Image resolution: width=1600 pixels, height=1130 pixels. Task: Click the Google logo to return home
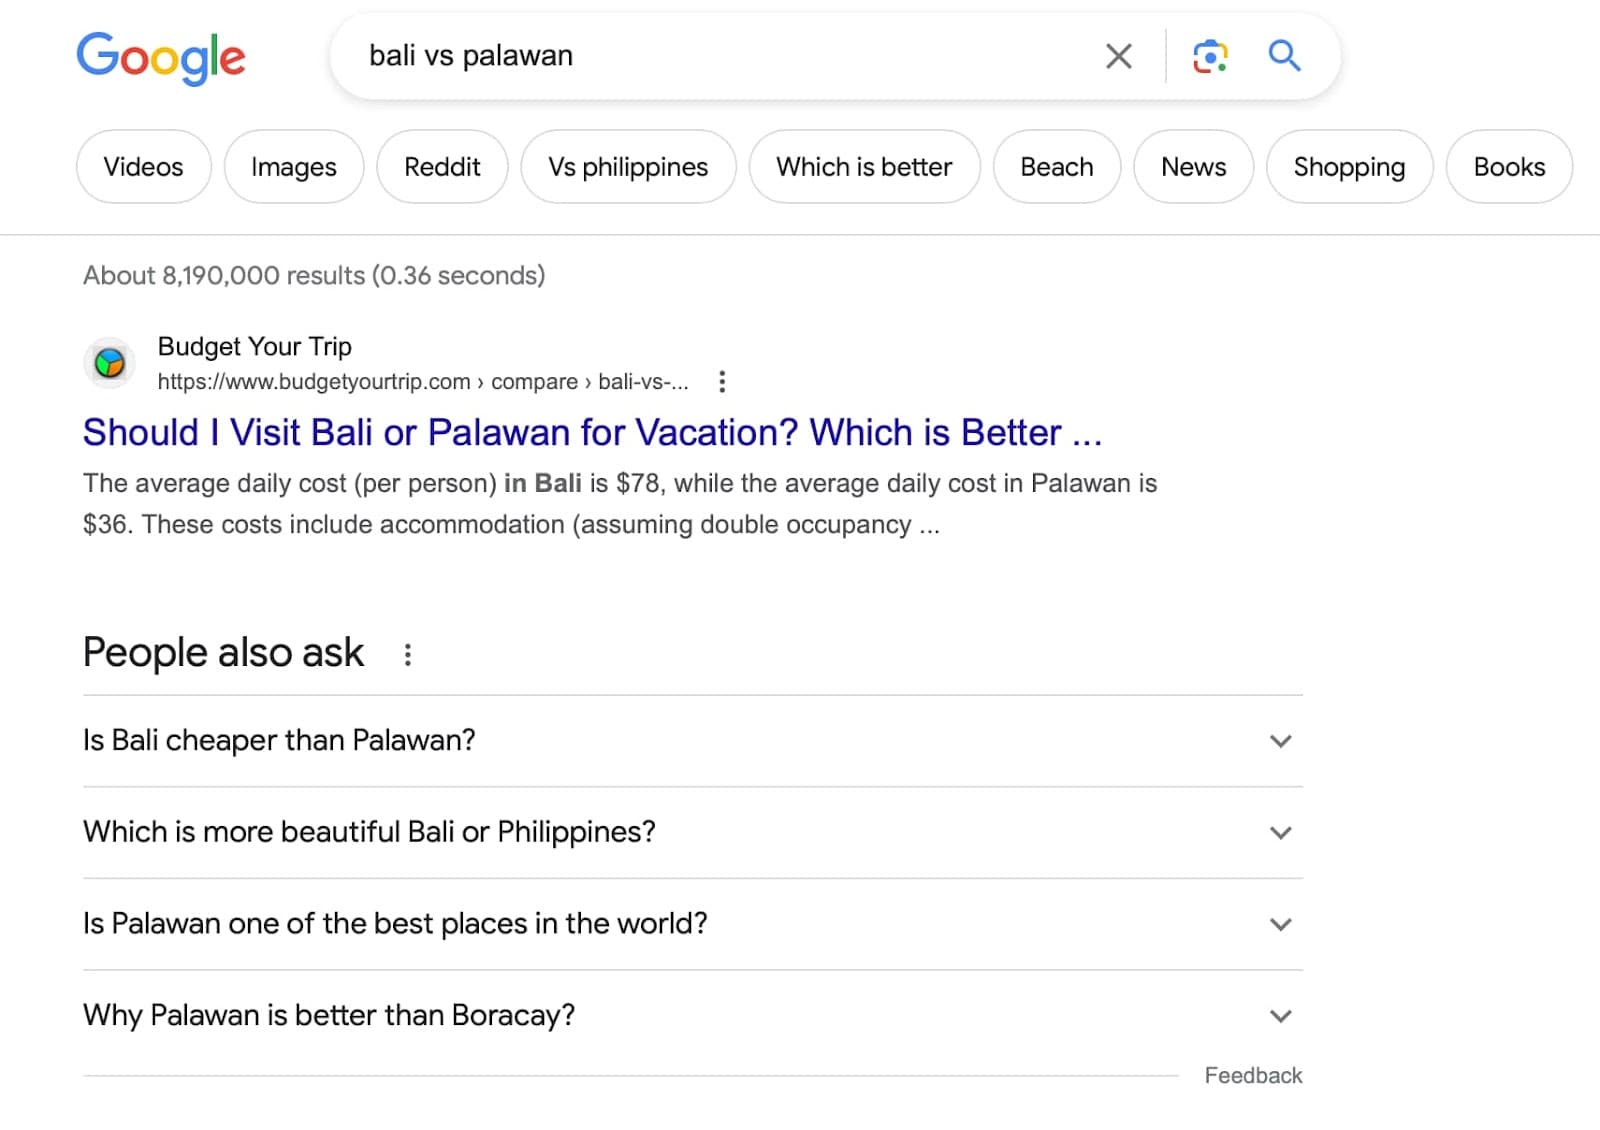(x=161, y=58)
